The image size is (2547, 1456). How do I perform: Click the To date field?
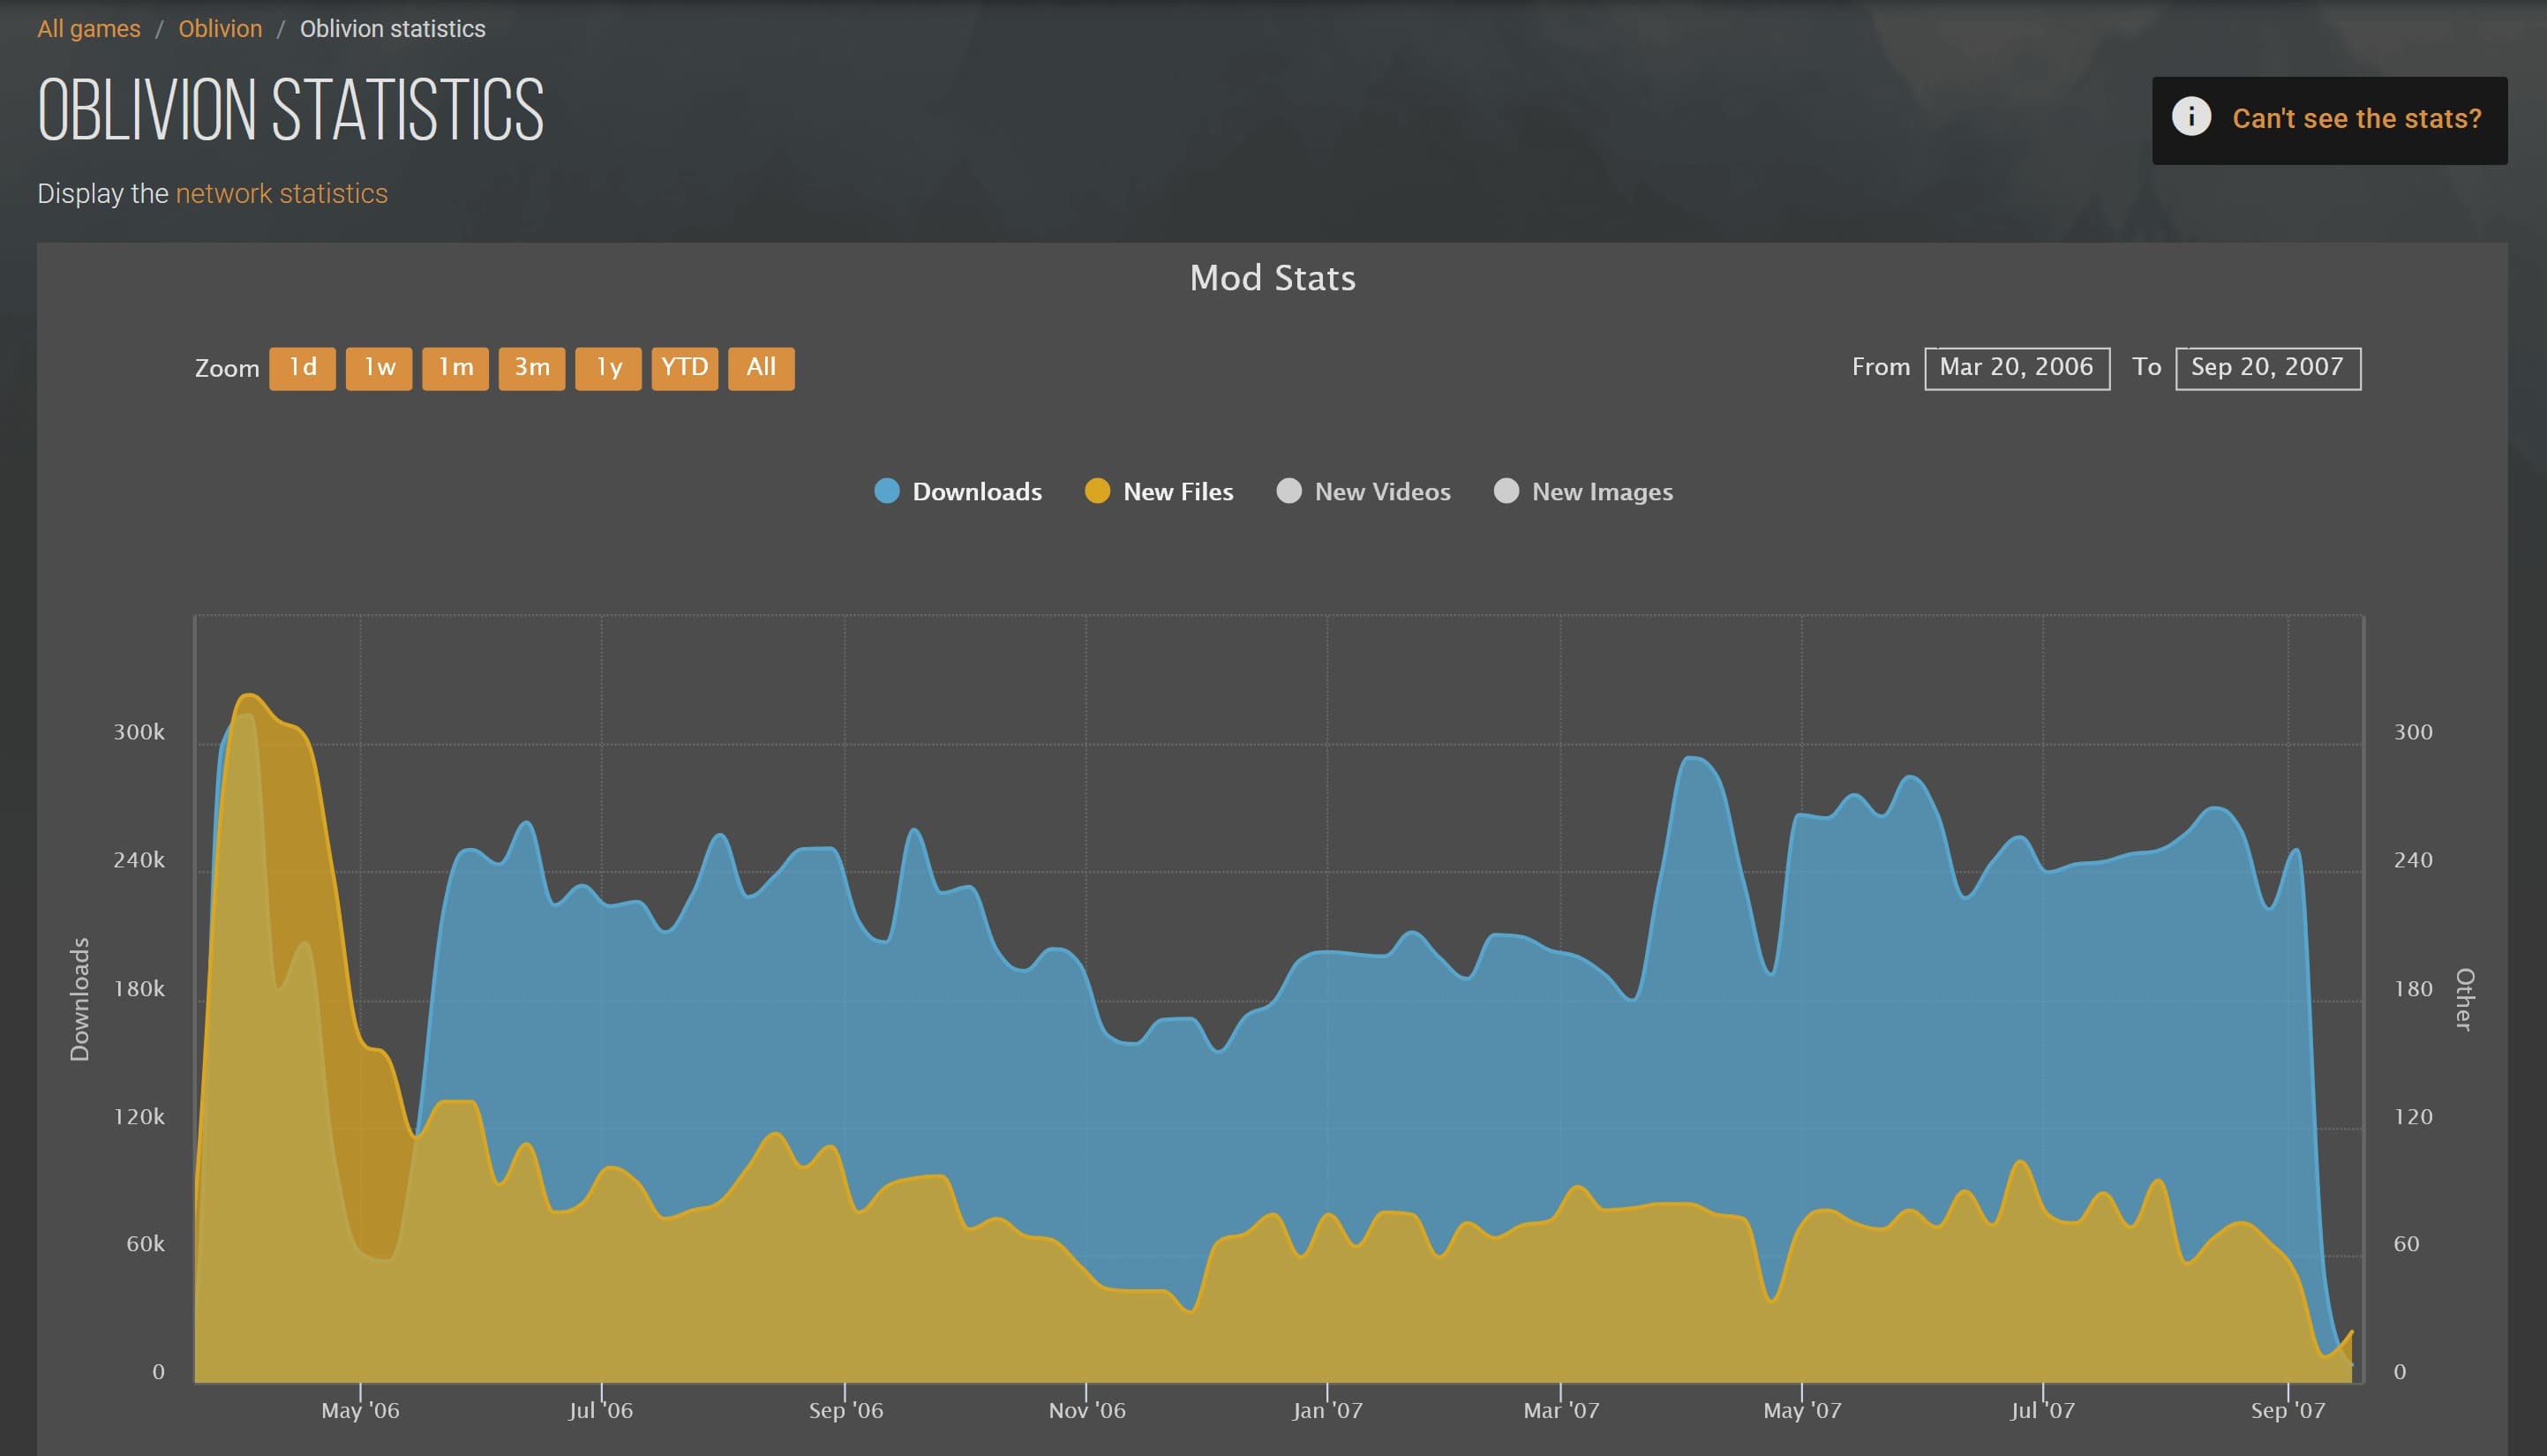2267,368
